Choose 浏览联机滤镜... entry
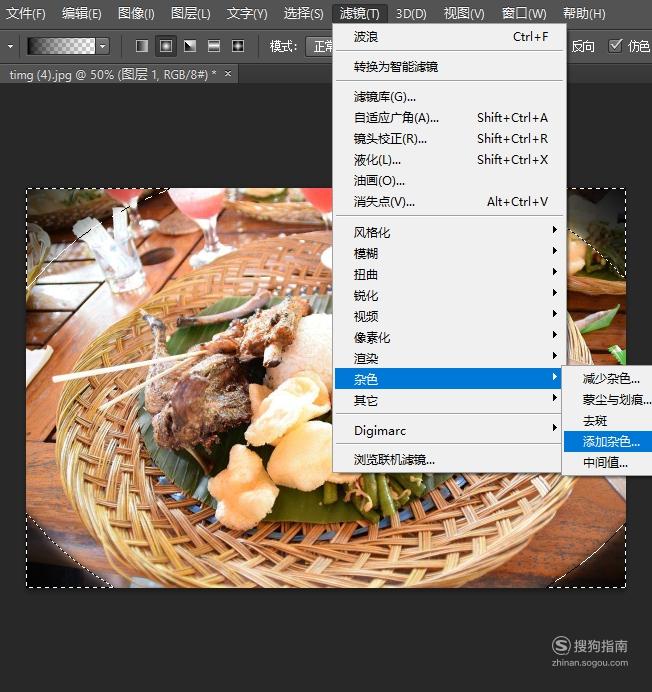The width and height of the screenshot is (652, 692). pyautogui.click(x=449, y=460)
